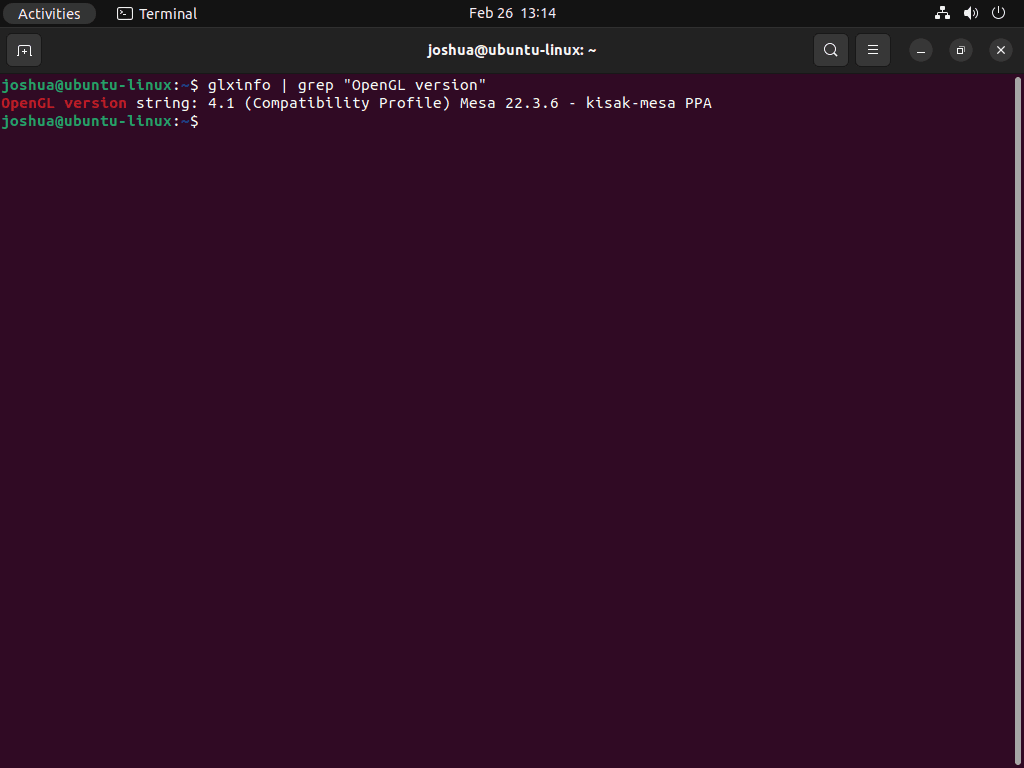Restore the terminal window size
This screenshot has width=1024, height=768.
click(x=961, y=50)
